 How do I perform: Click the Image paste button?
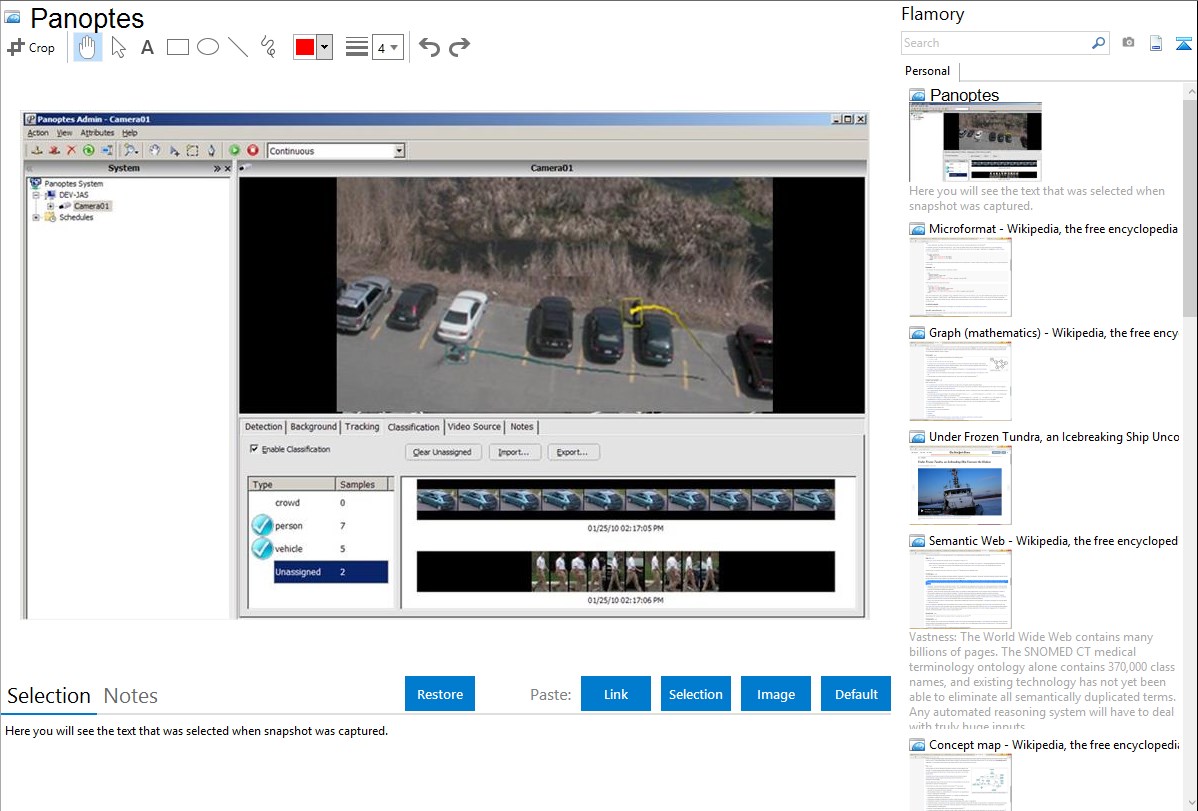[775, 694]
